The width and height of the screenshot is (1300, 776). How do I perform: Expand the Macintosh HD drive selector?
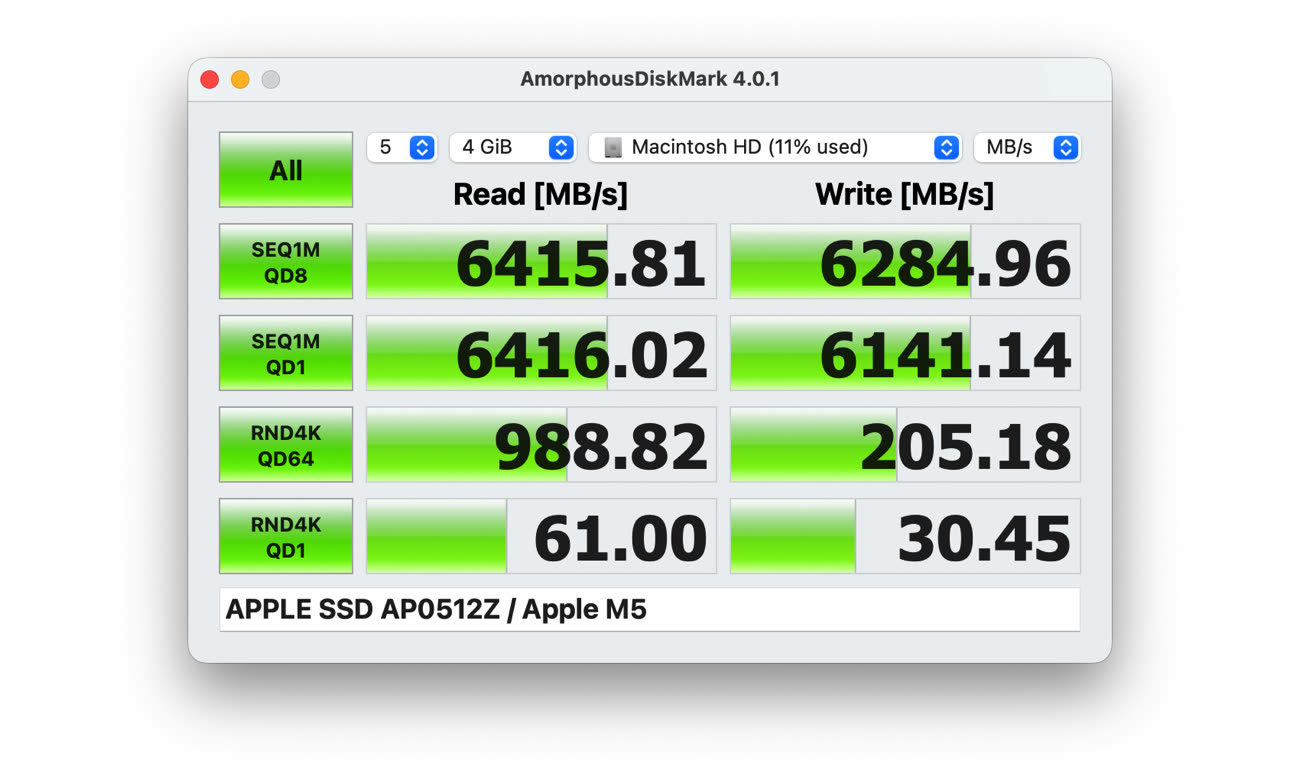tap(775, 147)
